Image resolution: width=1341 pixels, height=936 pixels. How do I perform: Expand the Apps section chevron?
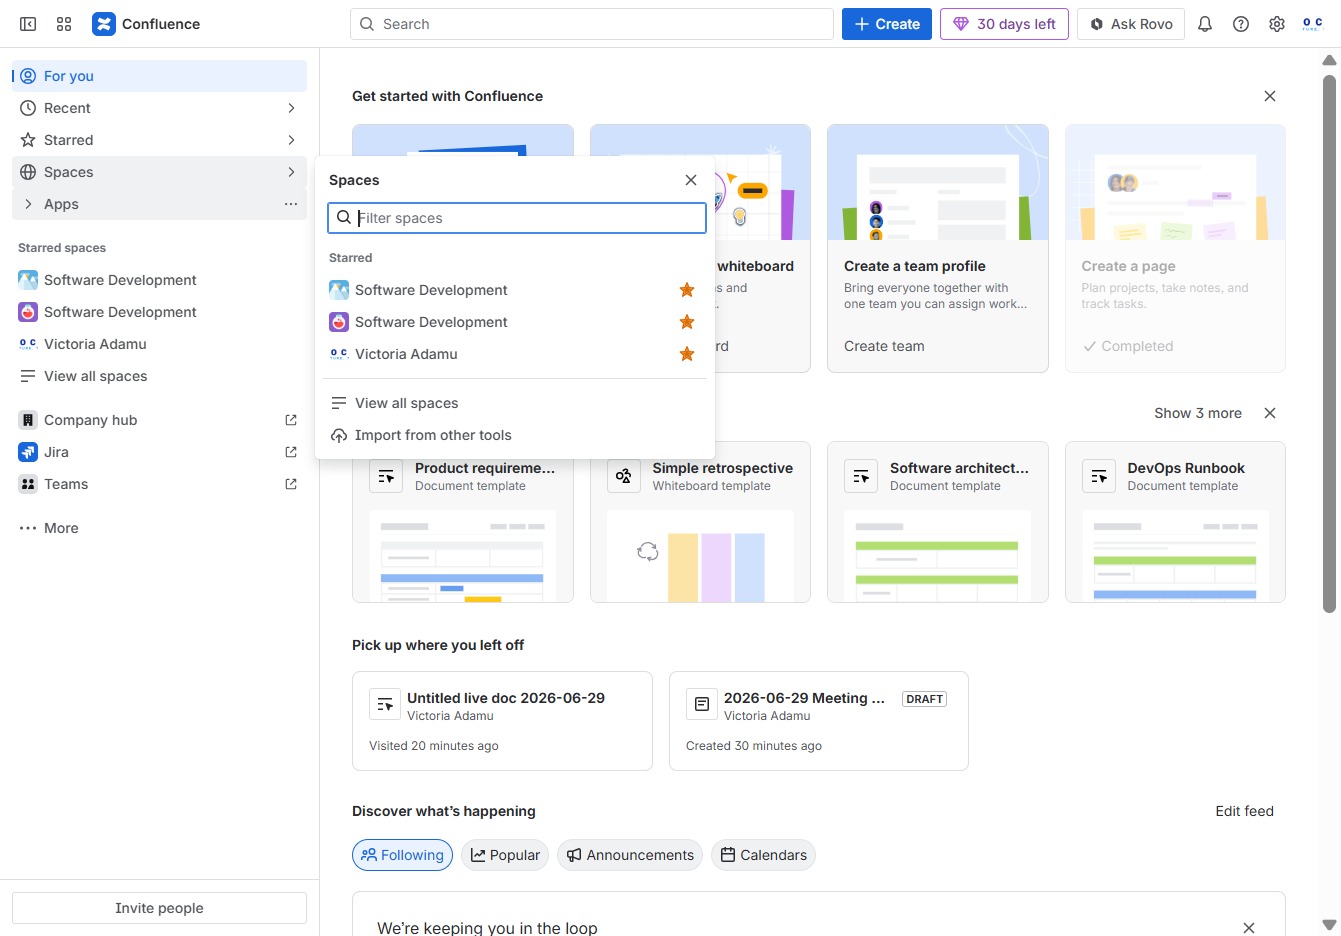(28, 204)
